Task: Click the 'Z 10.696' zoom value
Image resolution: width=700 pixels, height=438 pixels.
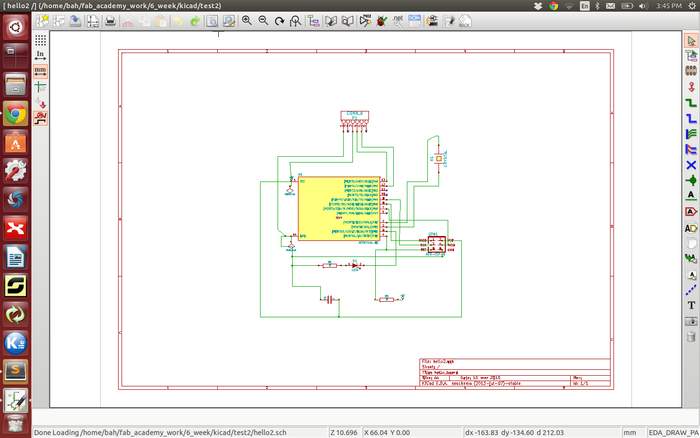Action: (344, 433)
